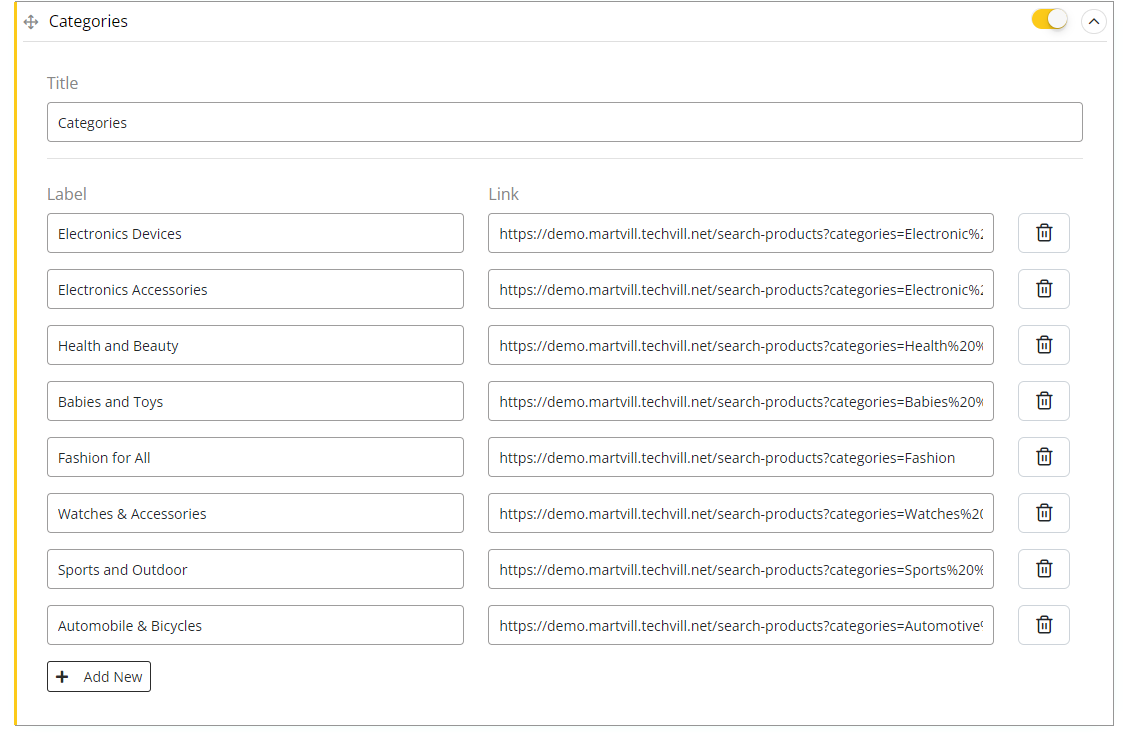This screenshot has width=1140, height=733.
Task: Click the Watches & Accessories label field
Action: pos(255,513)
